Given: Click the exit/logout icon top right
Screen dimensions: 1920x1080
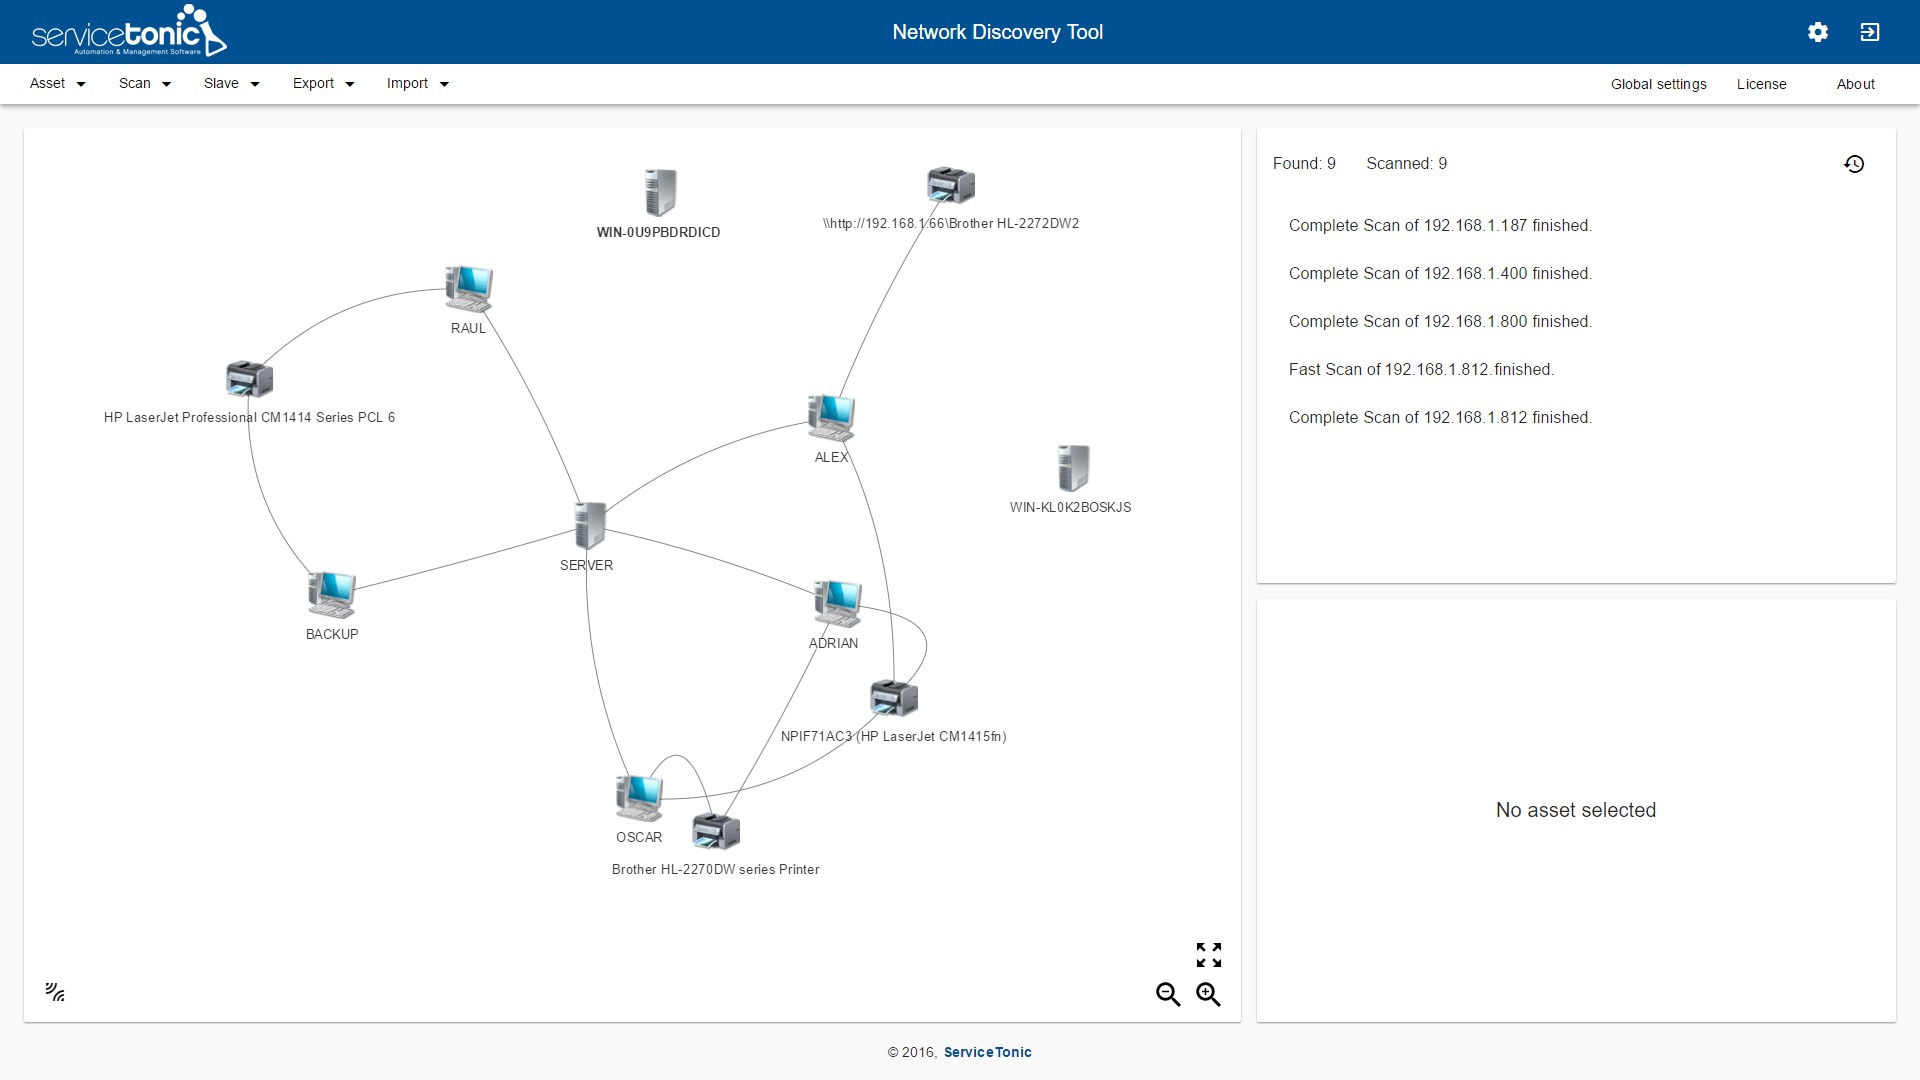Looking at the screenshot, I should (1870, 31).
